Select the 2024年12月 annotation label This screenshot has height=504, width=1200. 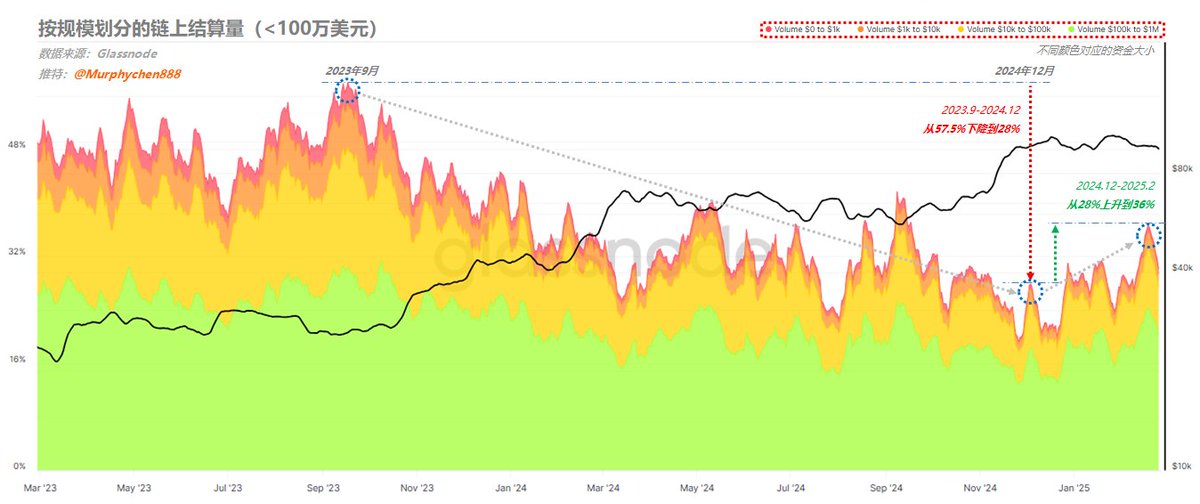click(x=1027, y=70)
